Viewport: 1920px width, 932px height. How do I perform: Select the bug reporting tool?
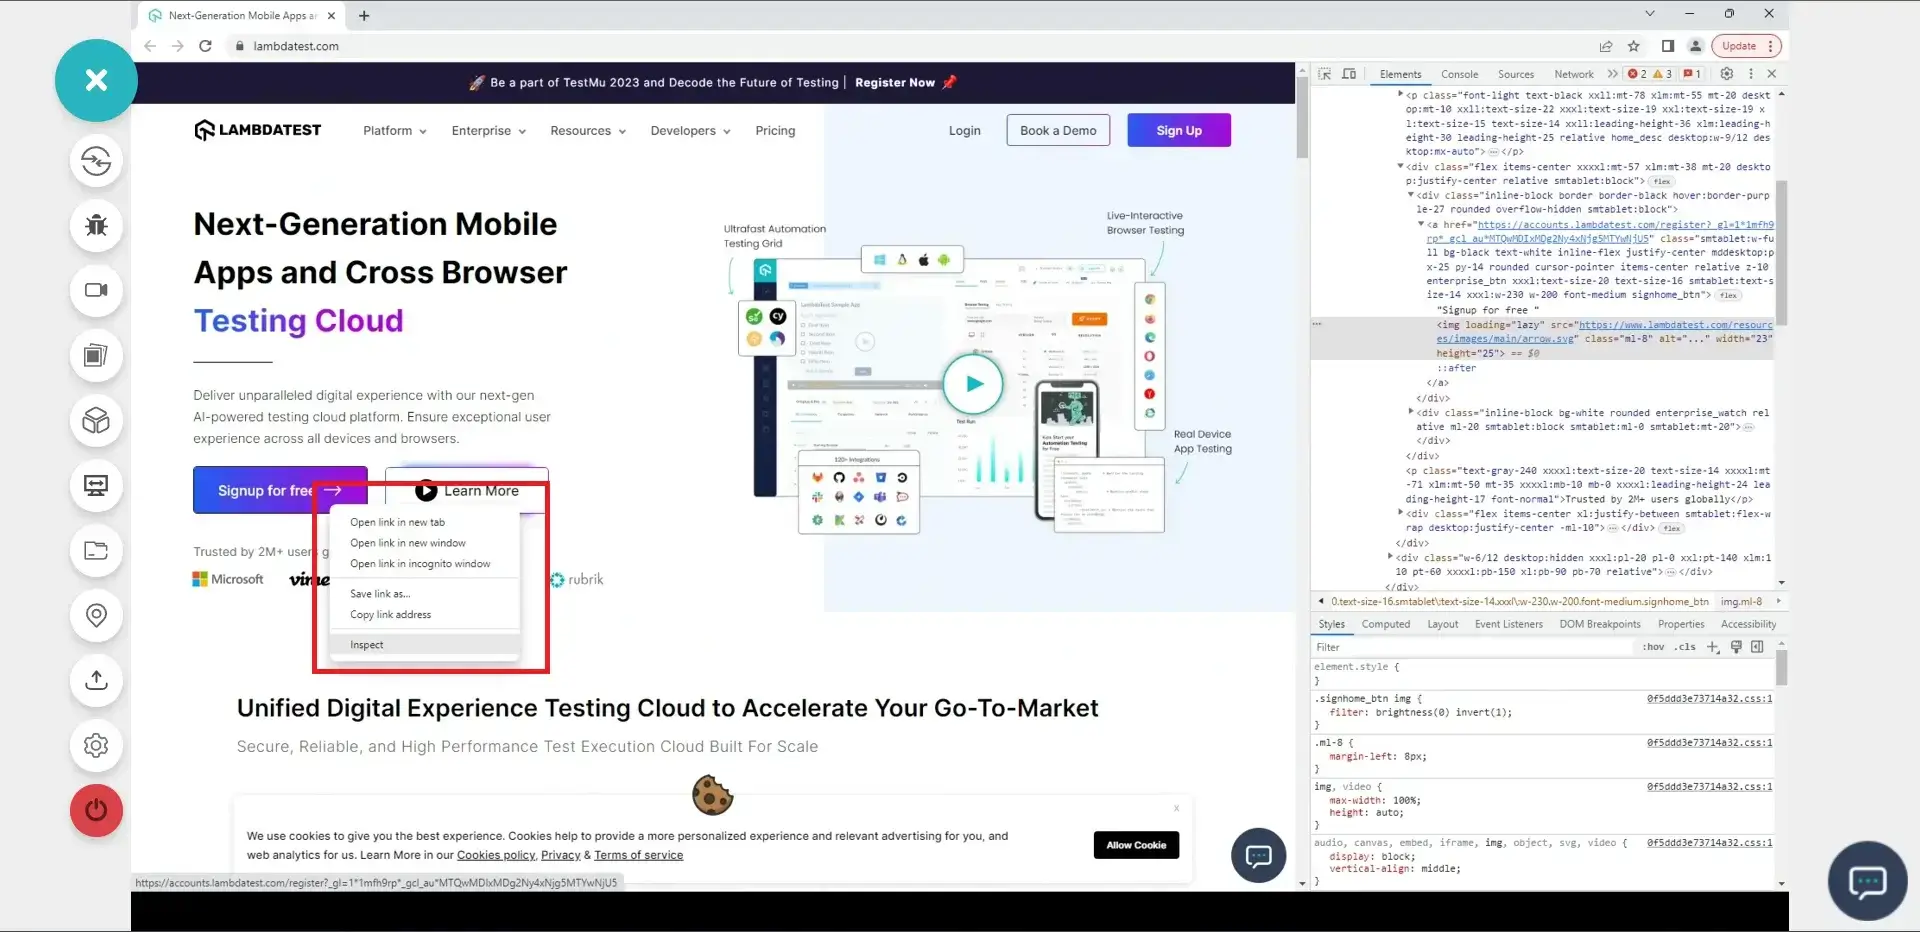(x=96, y=226)
